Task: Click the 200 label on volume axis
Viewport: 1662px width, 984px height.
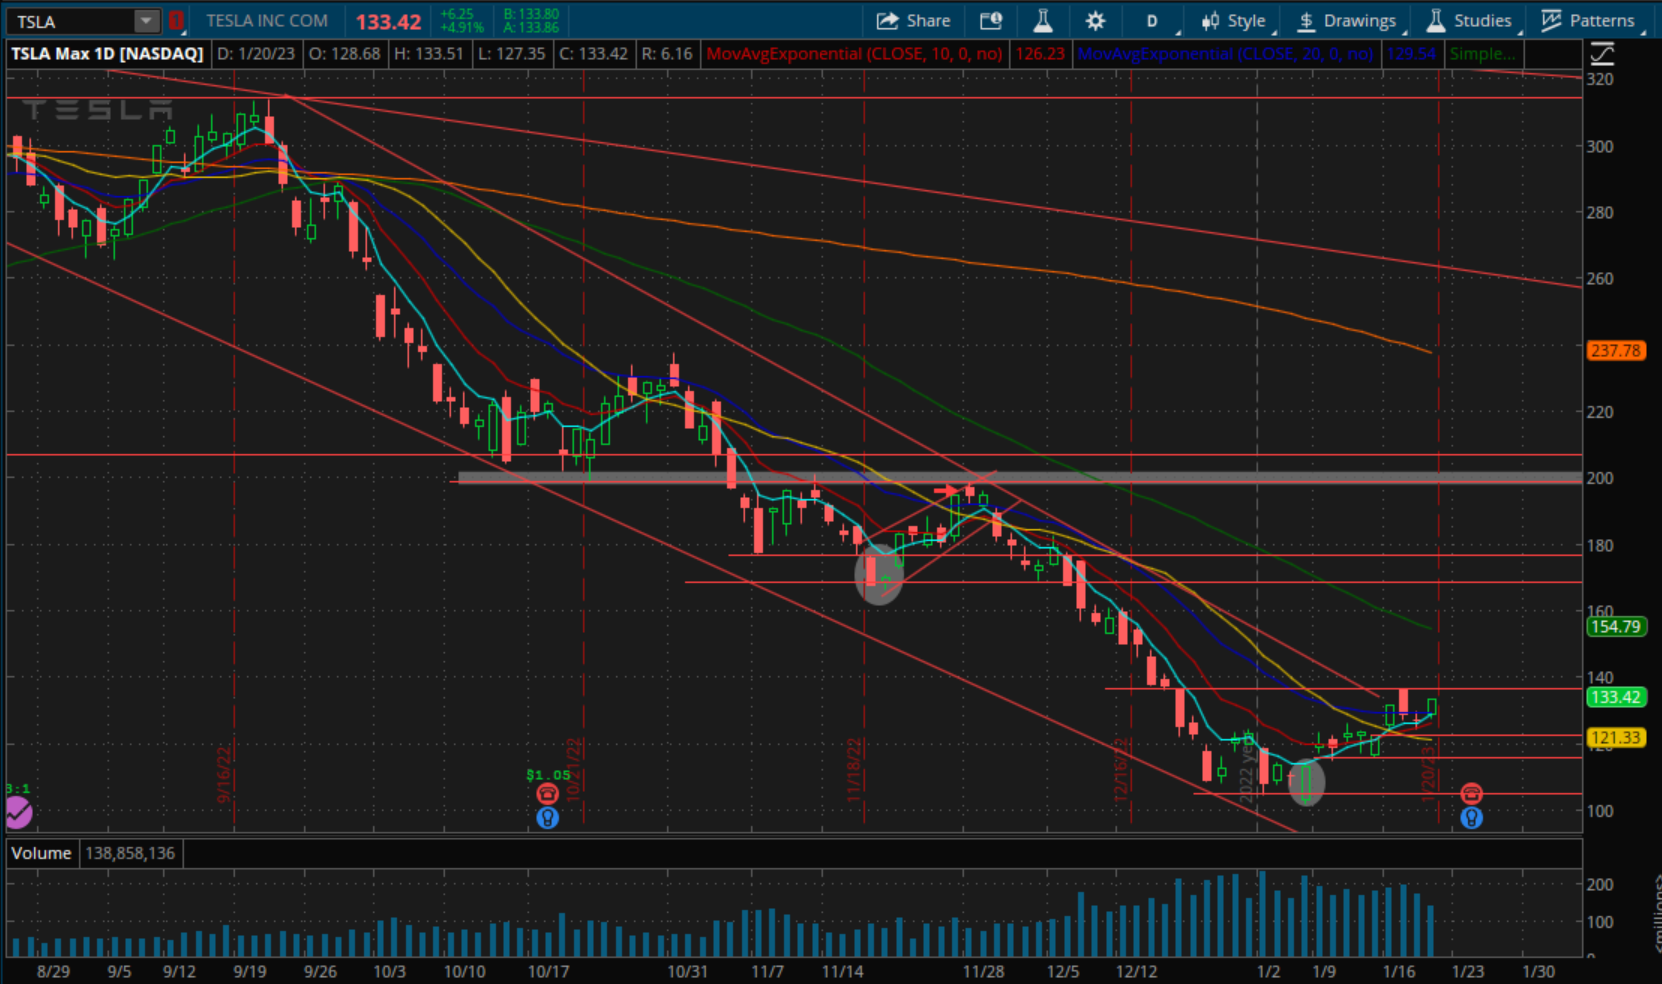Action: point(1600,884)
